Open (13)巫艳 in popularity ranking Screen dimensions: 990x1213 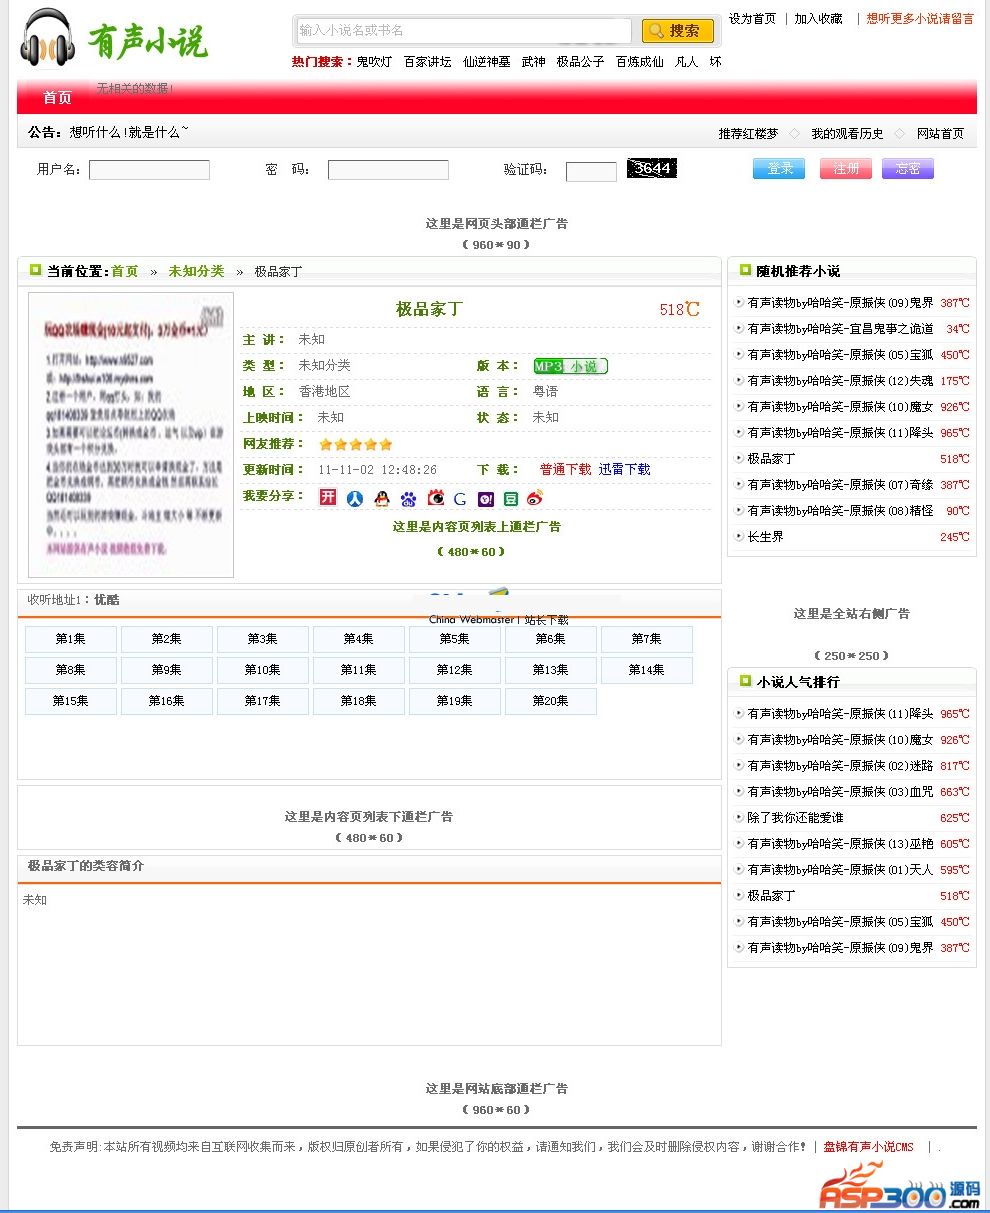point(841,844)
